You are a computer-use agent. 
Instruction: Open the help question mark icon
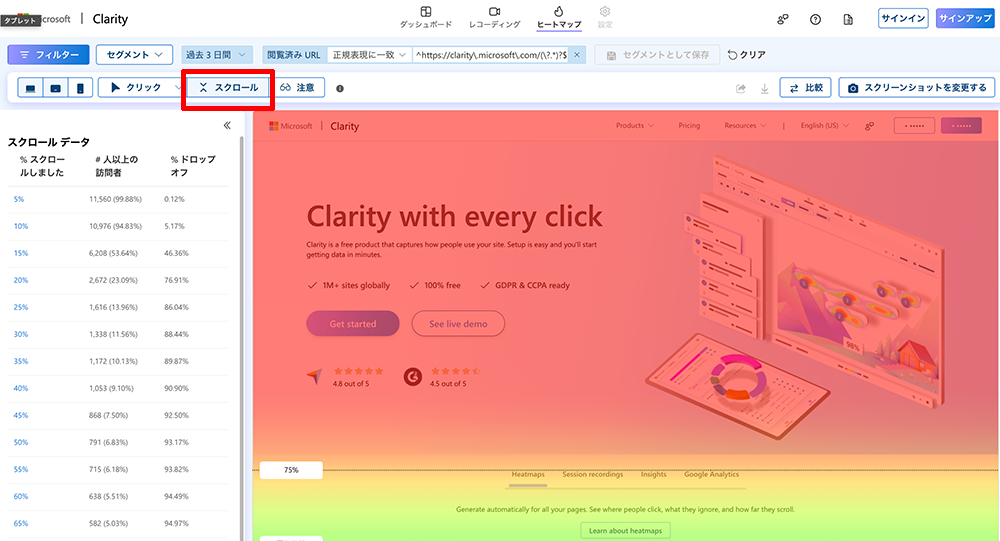click(815, 19)
